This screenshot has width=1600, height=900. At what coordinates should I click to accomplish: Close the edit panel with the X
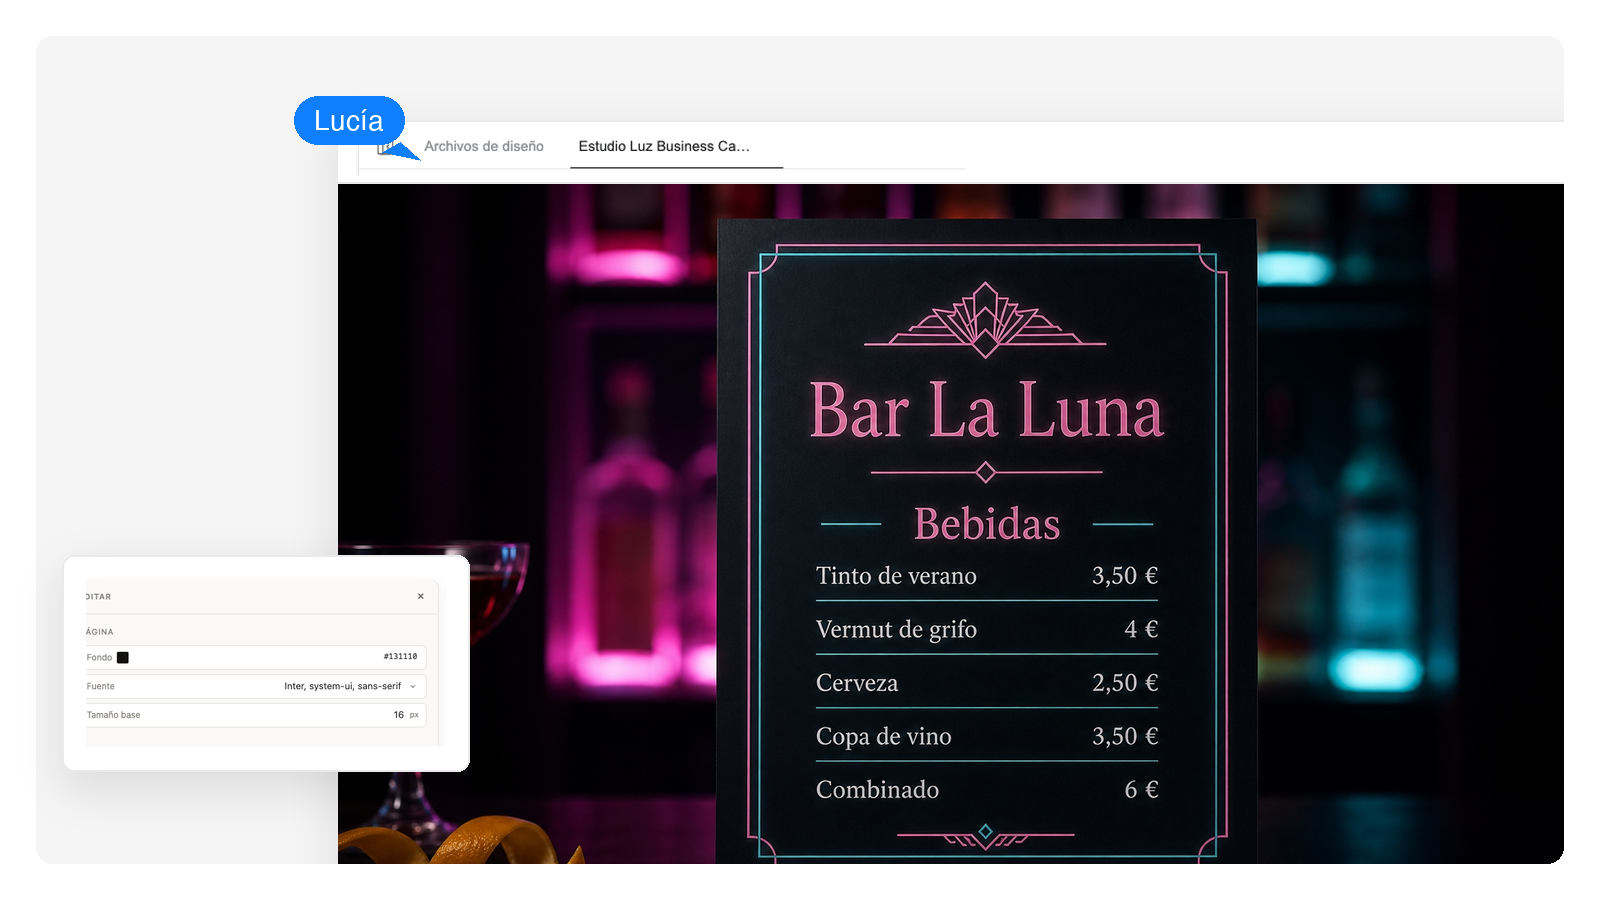pos(421,596)
